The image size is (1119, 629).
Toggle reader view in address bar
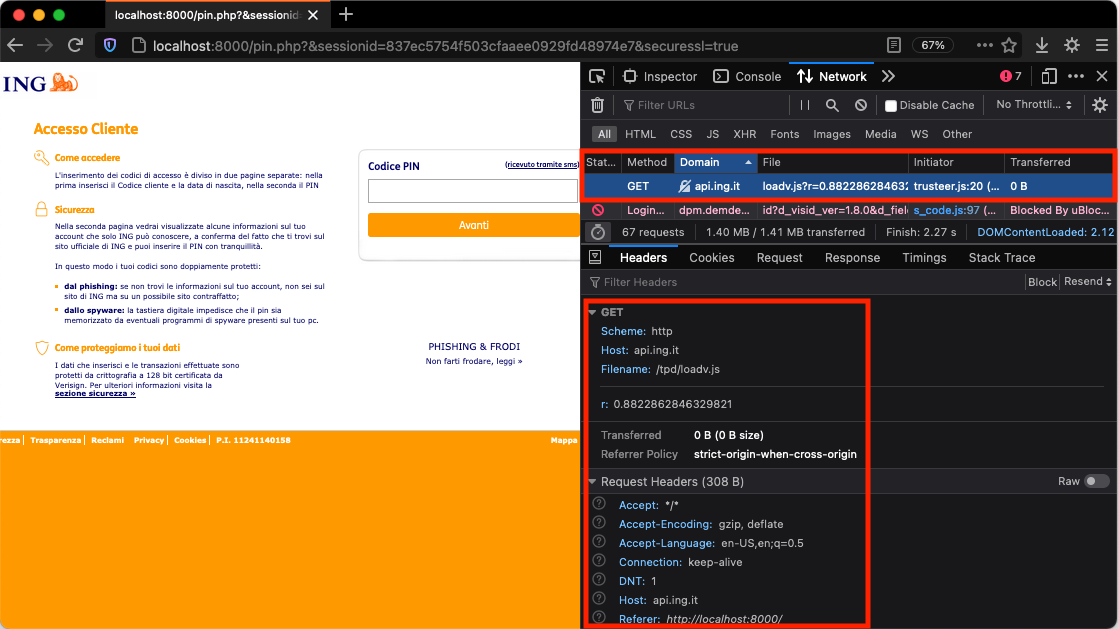tap(893, 46)
